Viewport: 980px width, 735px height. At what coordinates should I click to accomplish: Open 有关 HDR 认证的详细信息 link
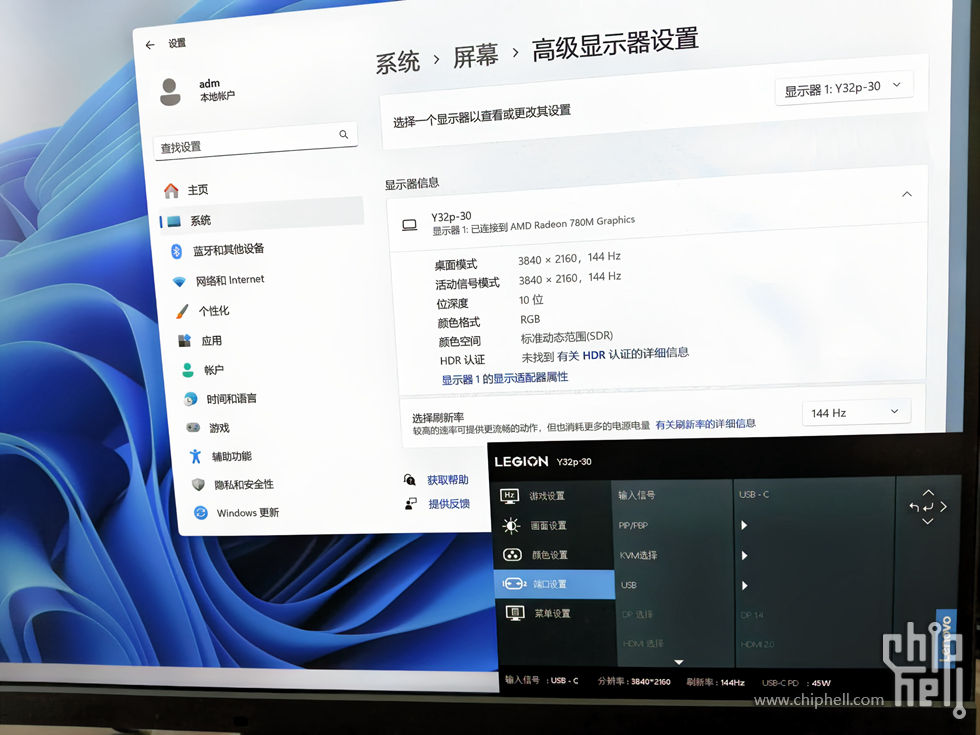(x=623, y=354)
